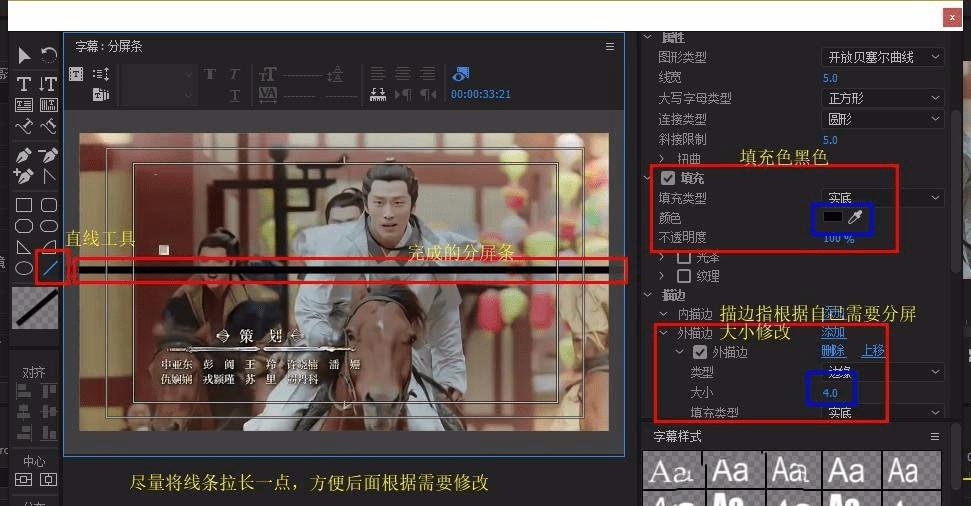Open the 填充类型 dropdown under 填充

click(x=882, y=198)
